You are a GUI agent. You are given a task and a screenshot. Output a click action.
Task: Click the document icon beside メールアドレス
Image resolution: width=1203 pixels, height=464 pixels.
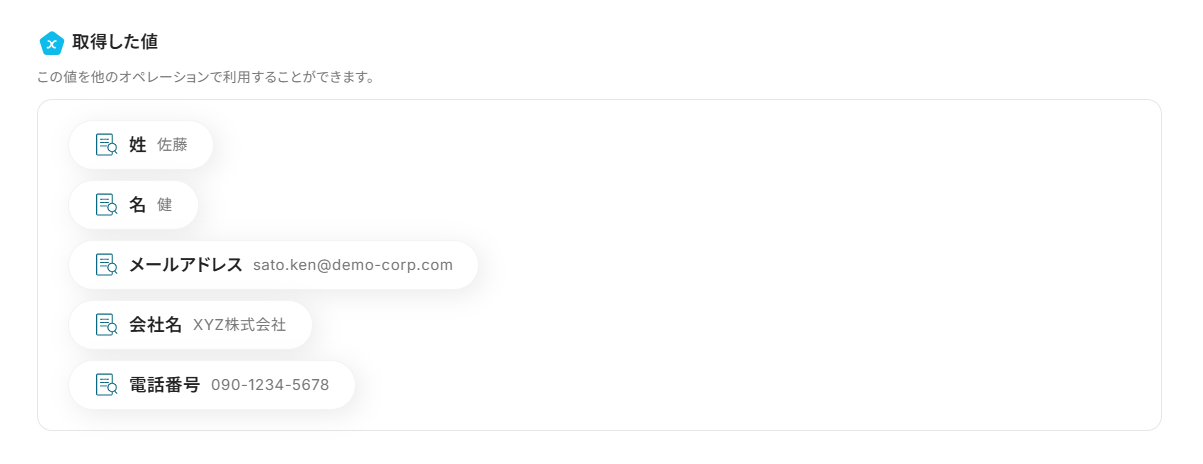click(x=106, y=265)
